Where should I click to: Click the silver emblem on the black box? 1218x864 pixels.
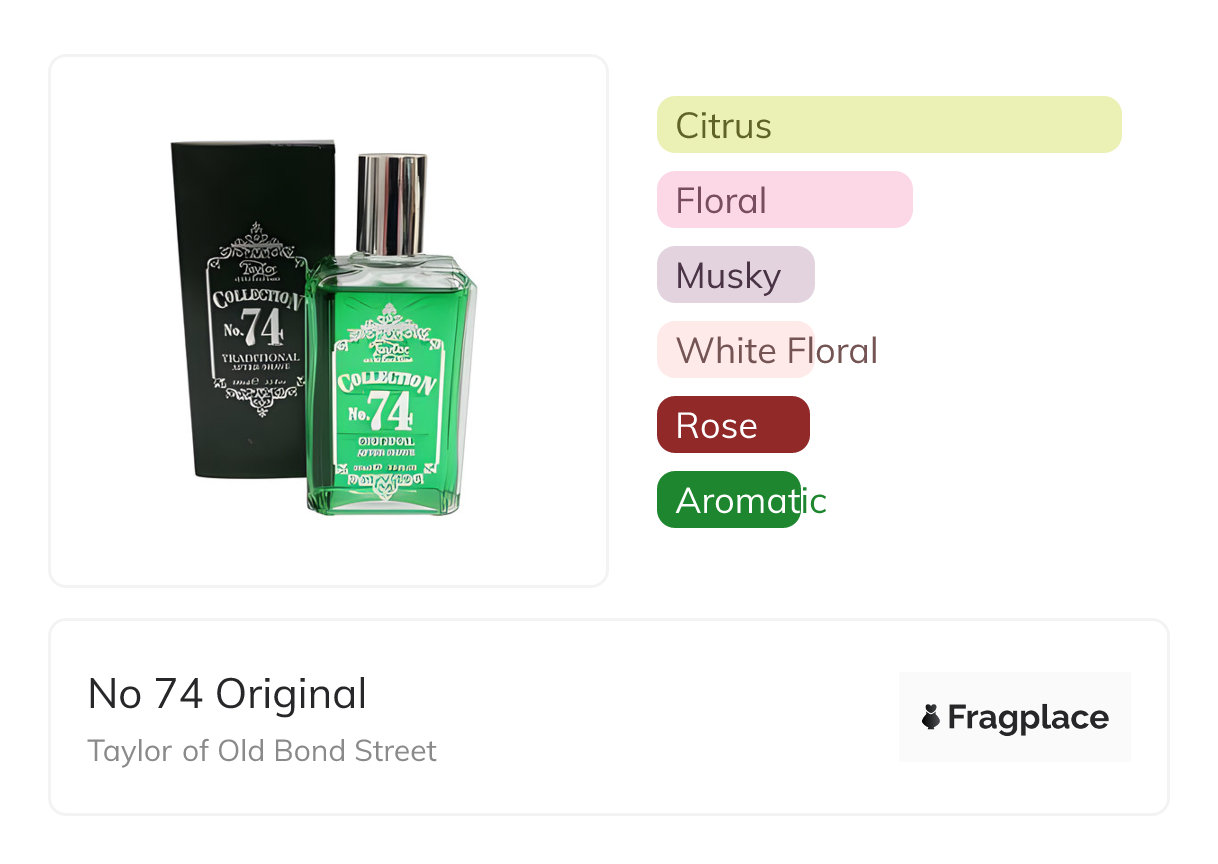(x=255, y=318)
